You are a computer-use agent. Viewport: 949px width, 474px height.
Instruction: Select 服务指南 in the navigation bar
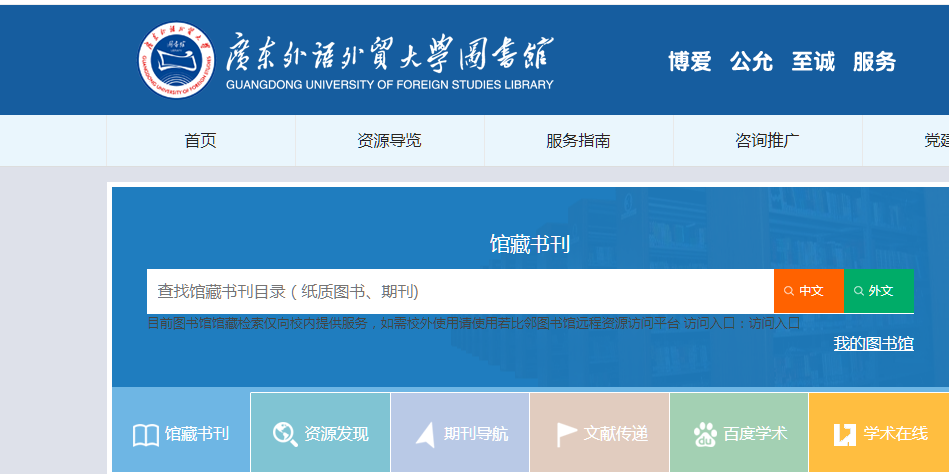578,141
